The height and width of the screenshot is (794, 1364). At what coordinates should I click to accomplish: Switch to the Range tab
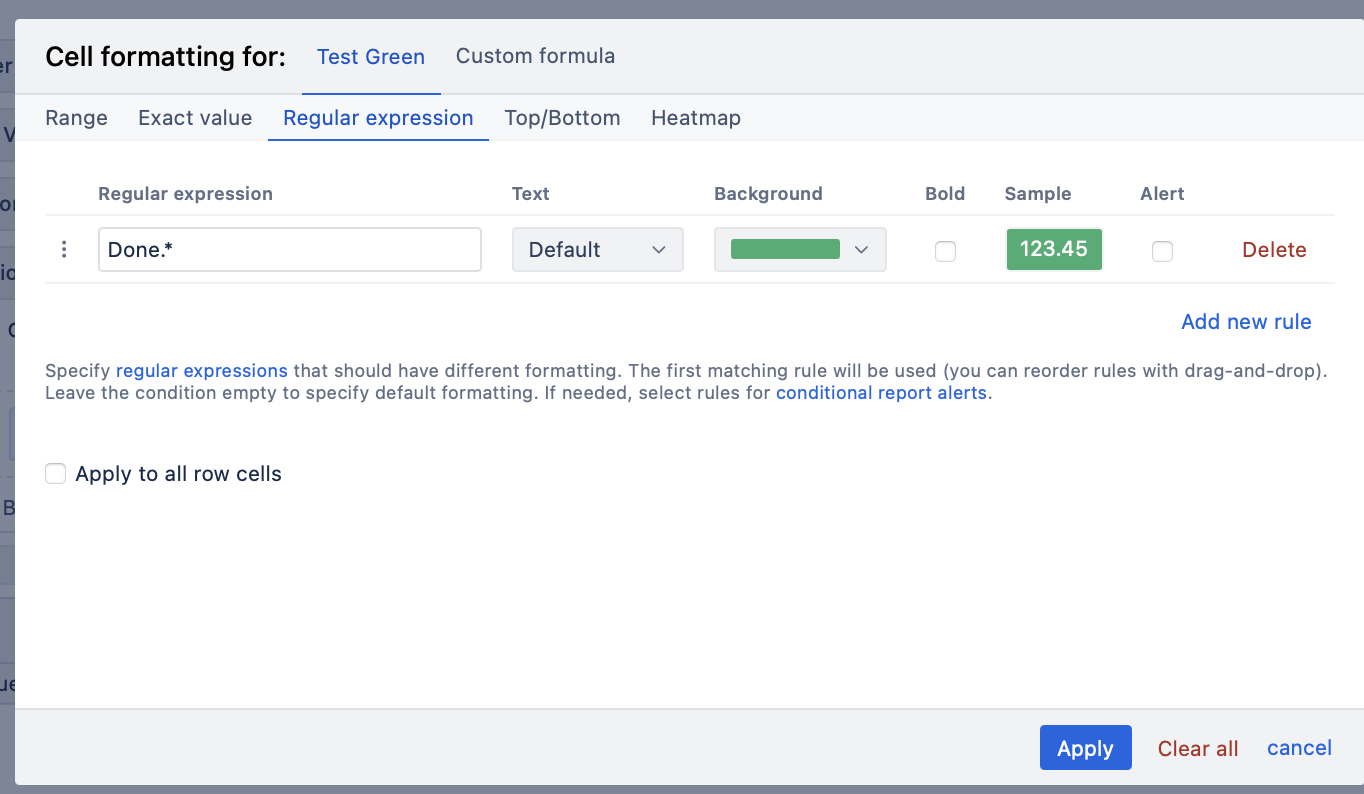click(x=76, y=118)
